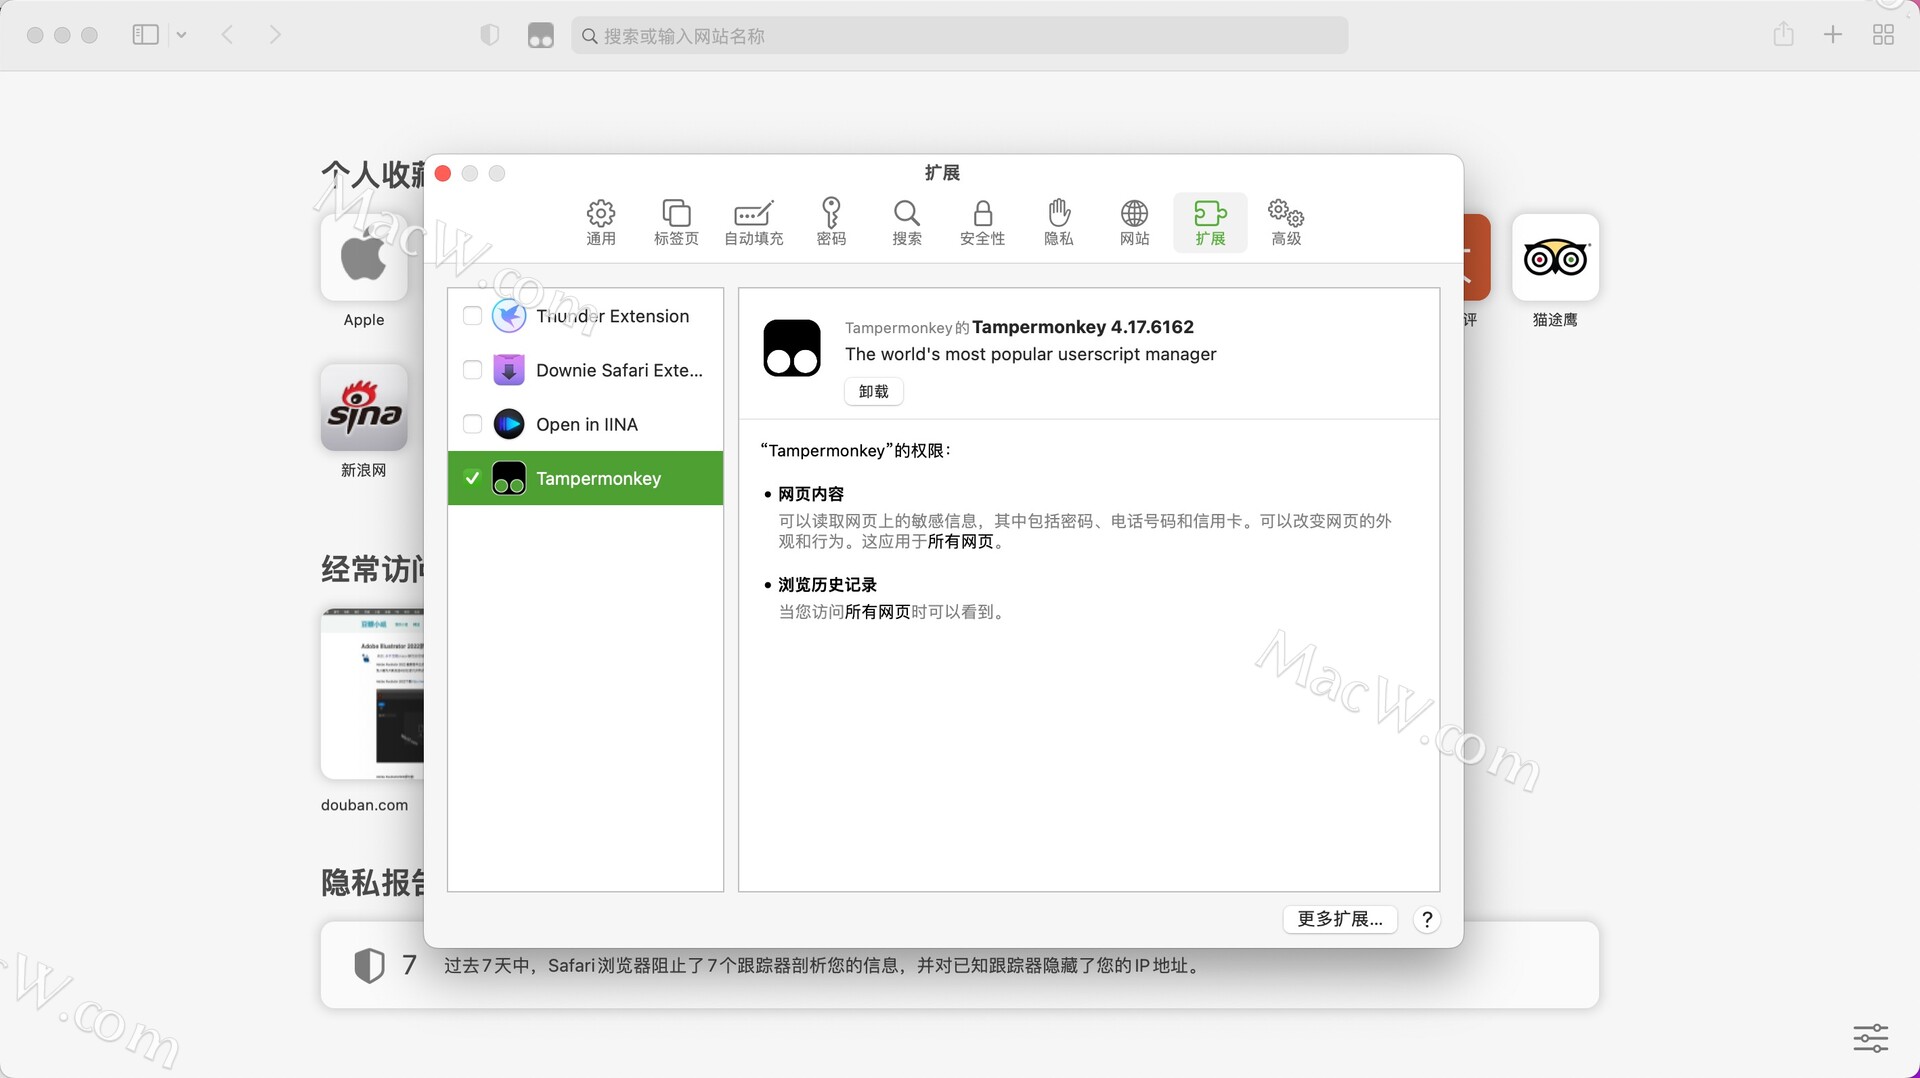
Task: Select the Downie extension icon in list
Action: click(509, 370)
